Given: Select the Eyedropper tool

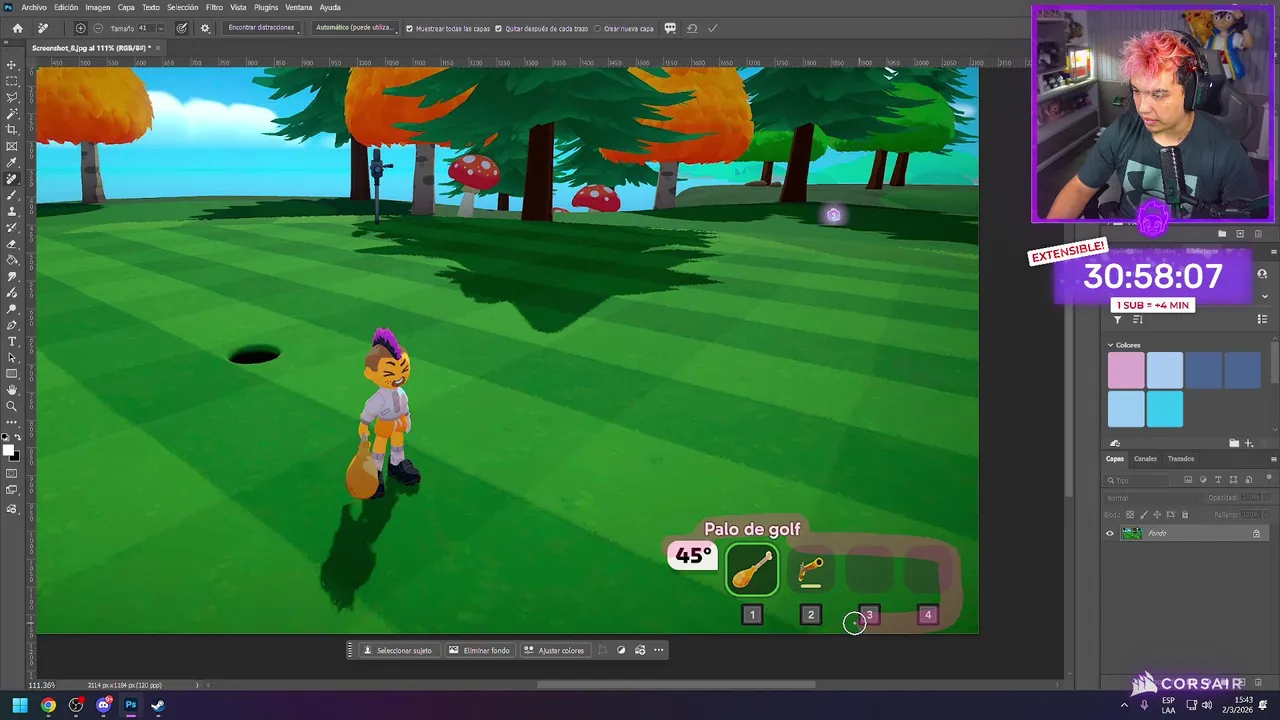Looking at the screenshot, I should coord(12,163).
